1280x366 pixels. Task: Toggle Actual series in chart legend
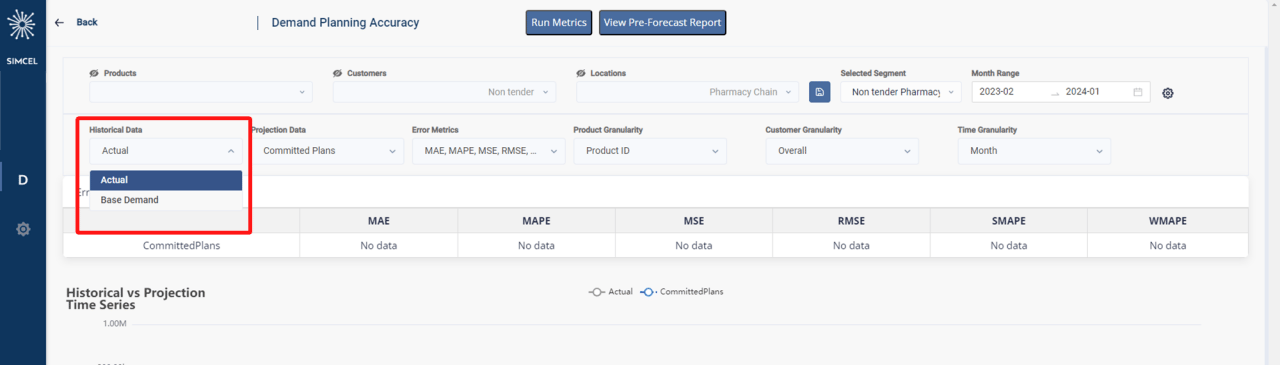pos(611,292)
